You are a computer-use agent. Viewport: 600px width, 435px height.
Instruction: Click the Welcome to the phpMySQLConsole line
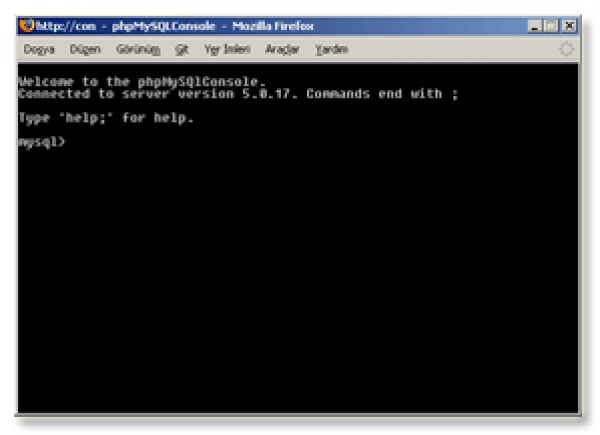click(142, 81)
